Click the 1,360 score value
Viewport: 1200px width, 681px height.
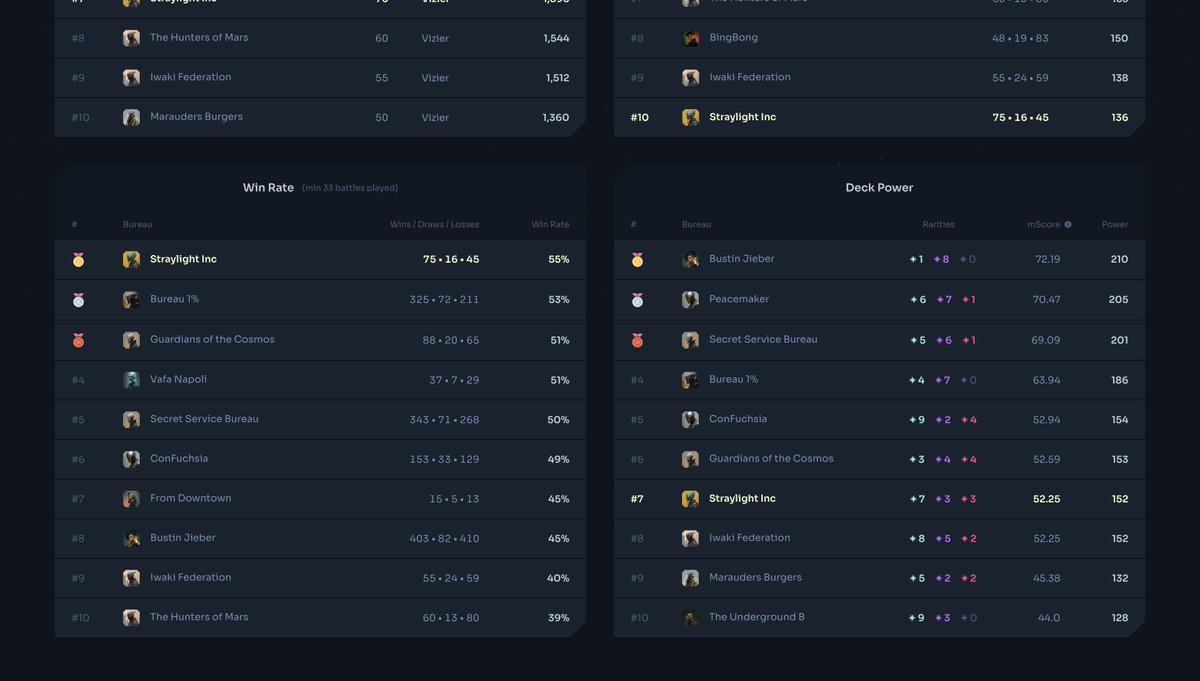(556, 118)
